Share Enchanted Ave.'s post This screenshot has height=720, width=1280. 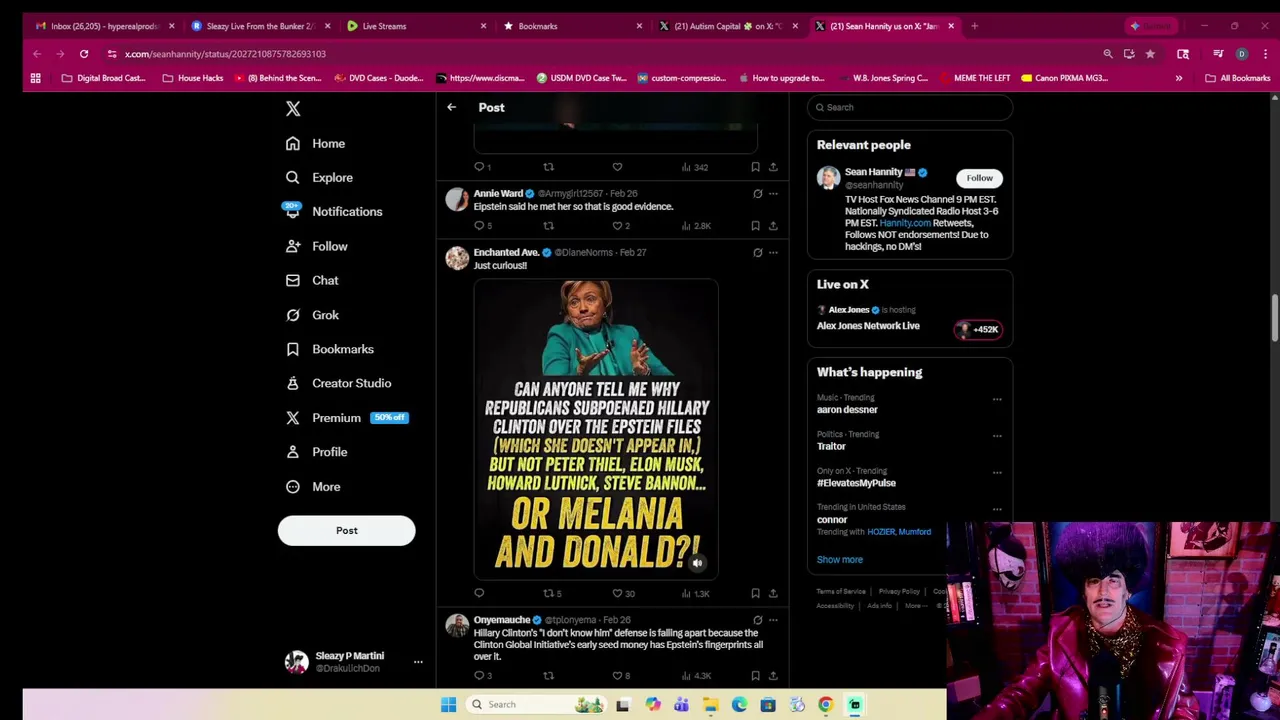click(x=773, y=594)
